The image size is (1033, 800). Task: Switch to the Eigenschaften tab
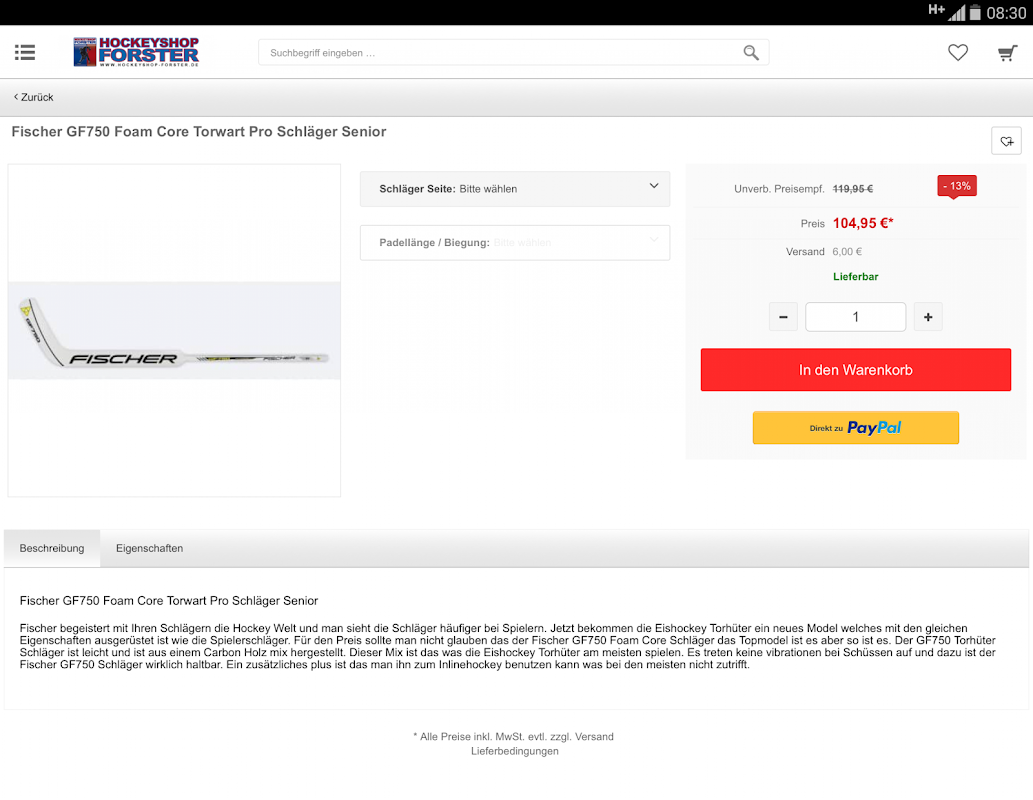pyautogui.click(x=150, y=548)
